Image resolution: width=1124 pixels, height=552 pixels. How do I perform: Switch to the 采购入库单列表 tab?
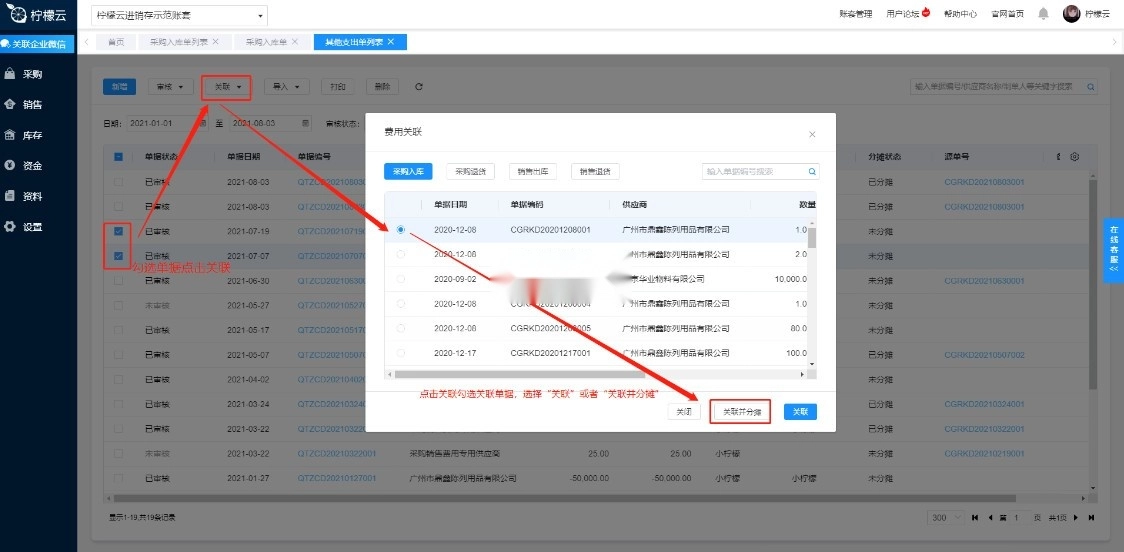[x=184, y=42]
